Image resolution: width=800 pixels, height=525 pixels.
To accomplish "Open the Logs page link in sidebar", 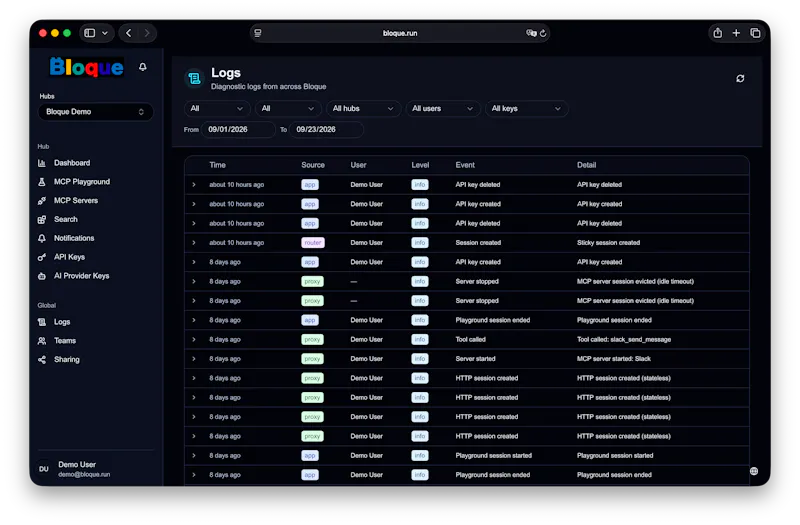I will pos(62,322).
